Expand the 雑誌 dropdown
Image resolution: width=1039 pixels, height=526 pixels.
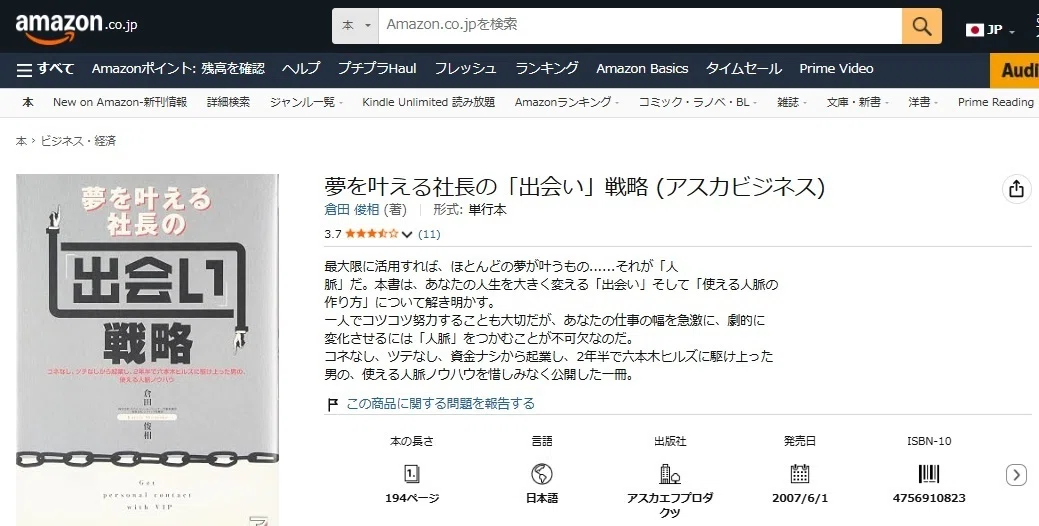pyautogui.click(x=792, y=102)
